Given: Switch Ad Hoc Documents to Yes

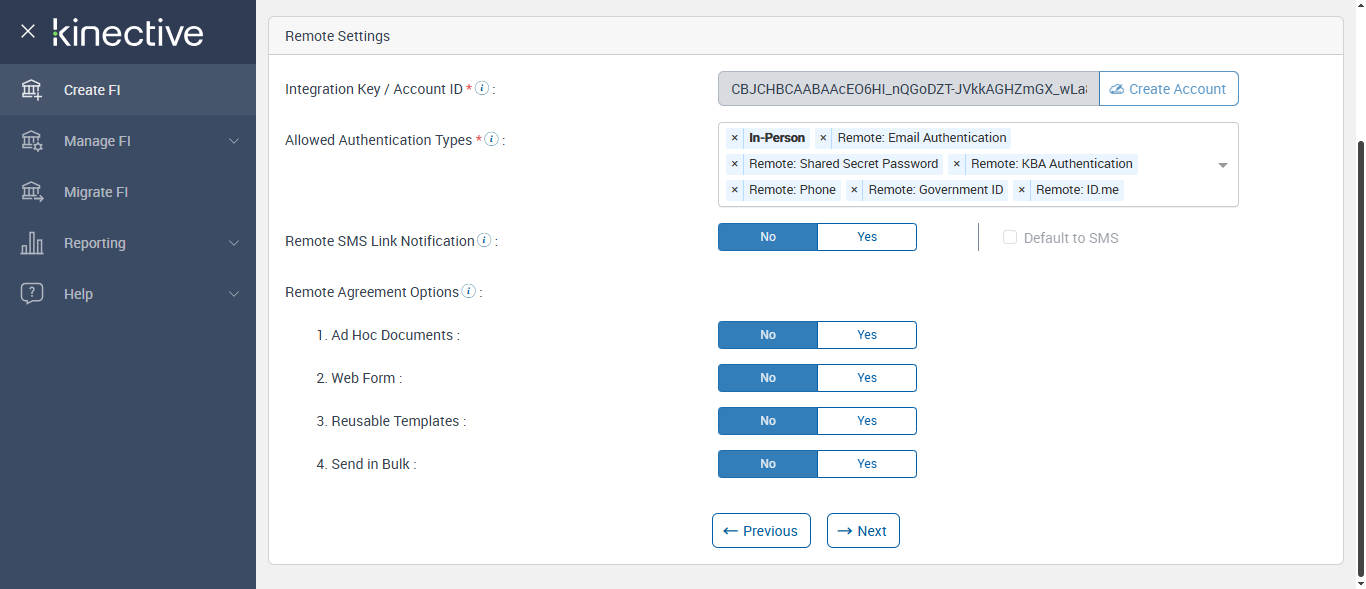Looking at the screenshot, I should click(866, 335).
